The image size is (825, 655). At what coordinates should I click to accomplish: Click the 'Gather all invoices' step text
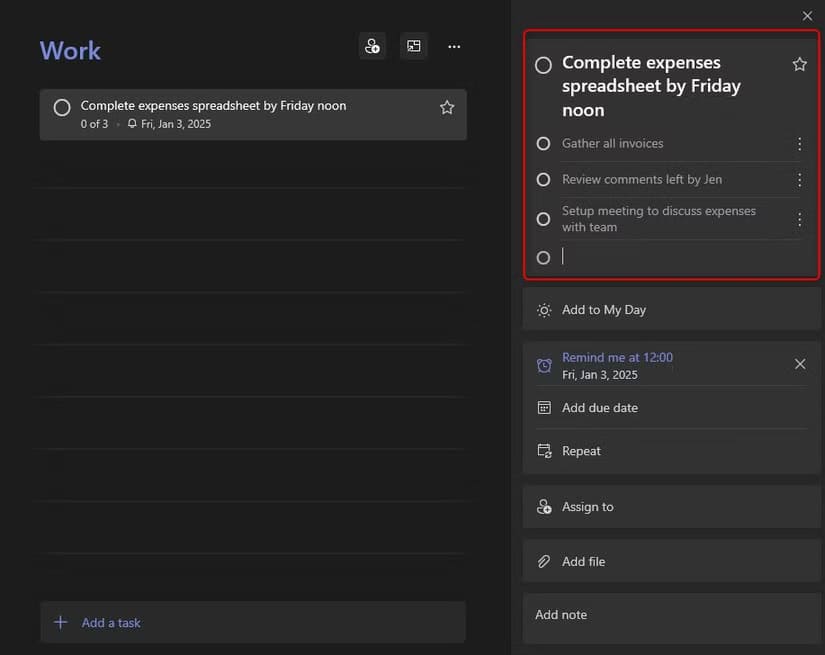pyautogui.click(x=612, y=144)
